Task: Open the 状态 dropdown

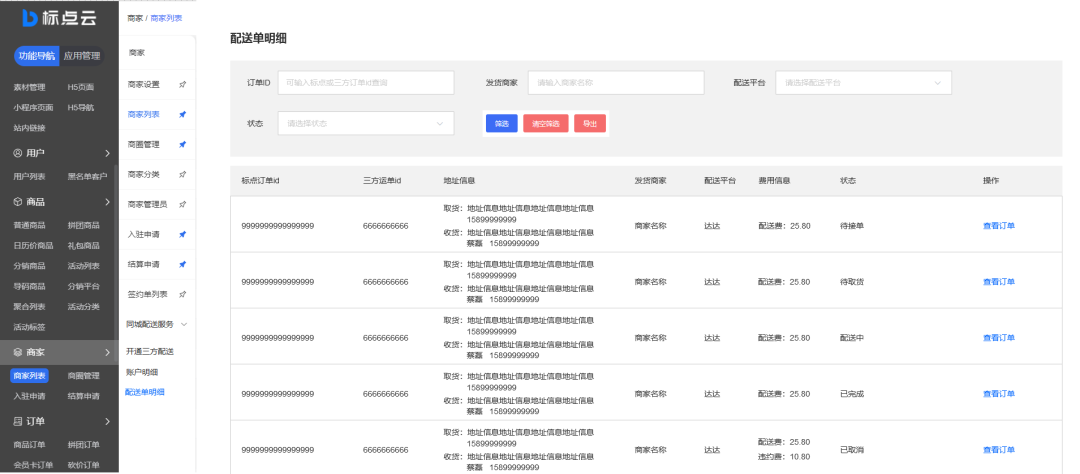Action: click(366, 123)
